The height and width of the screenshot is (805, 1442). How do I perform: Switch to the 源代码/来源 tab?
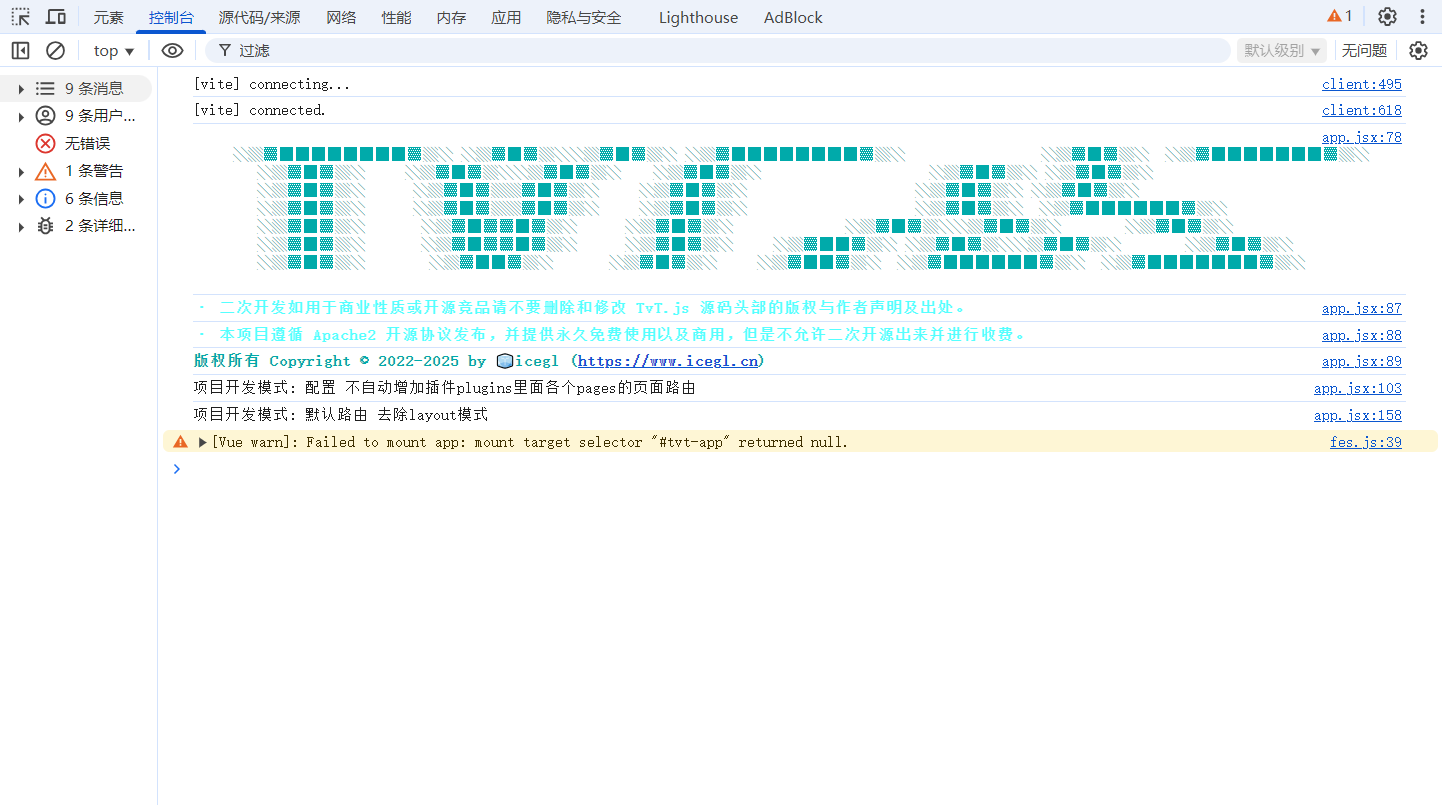(x=259, y=18)
